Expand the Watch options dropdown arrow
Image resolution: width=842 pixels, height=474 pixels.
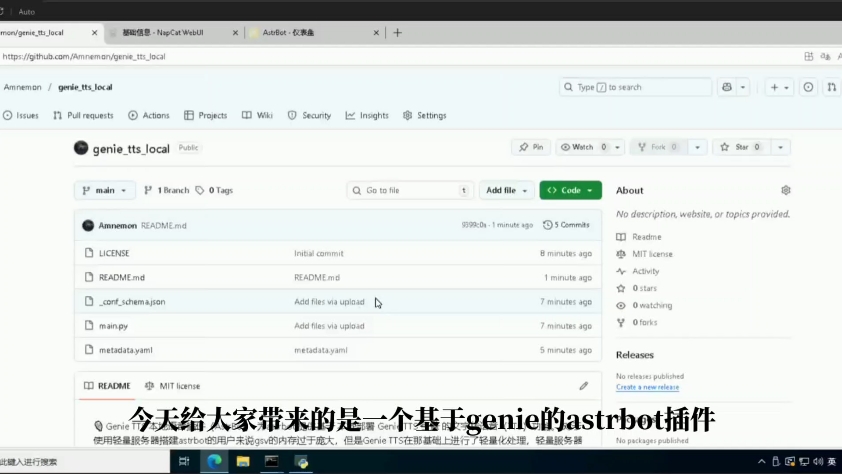618,147
